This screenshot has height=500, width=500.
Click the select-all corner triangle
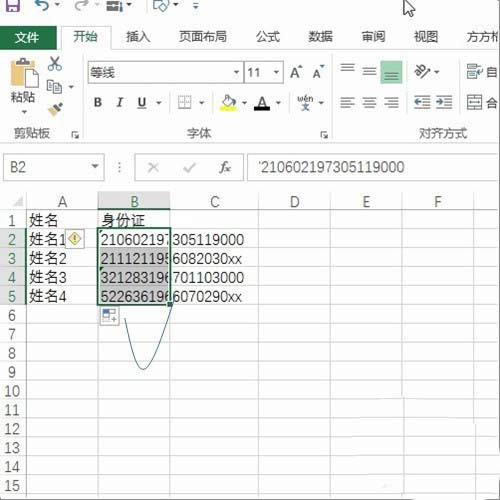pos(17,201)
